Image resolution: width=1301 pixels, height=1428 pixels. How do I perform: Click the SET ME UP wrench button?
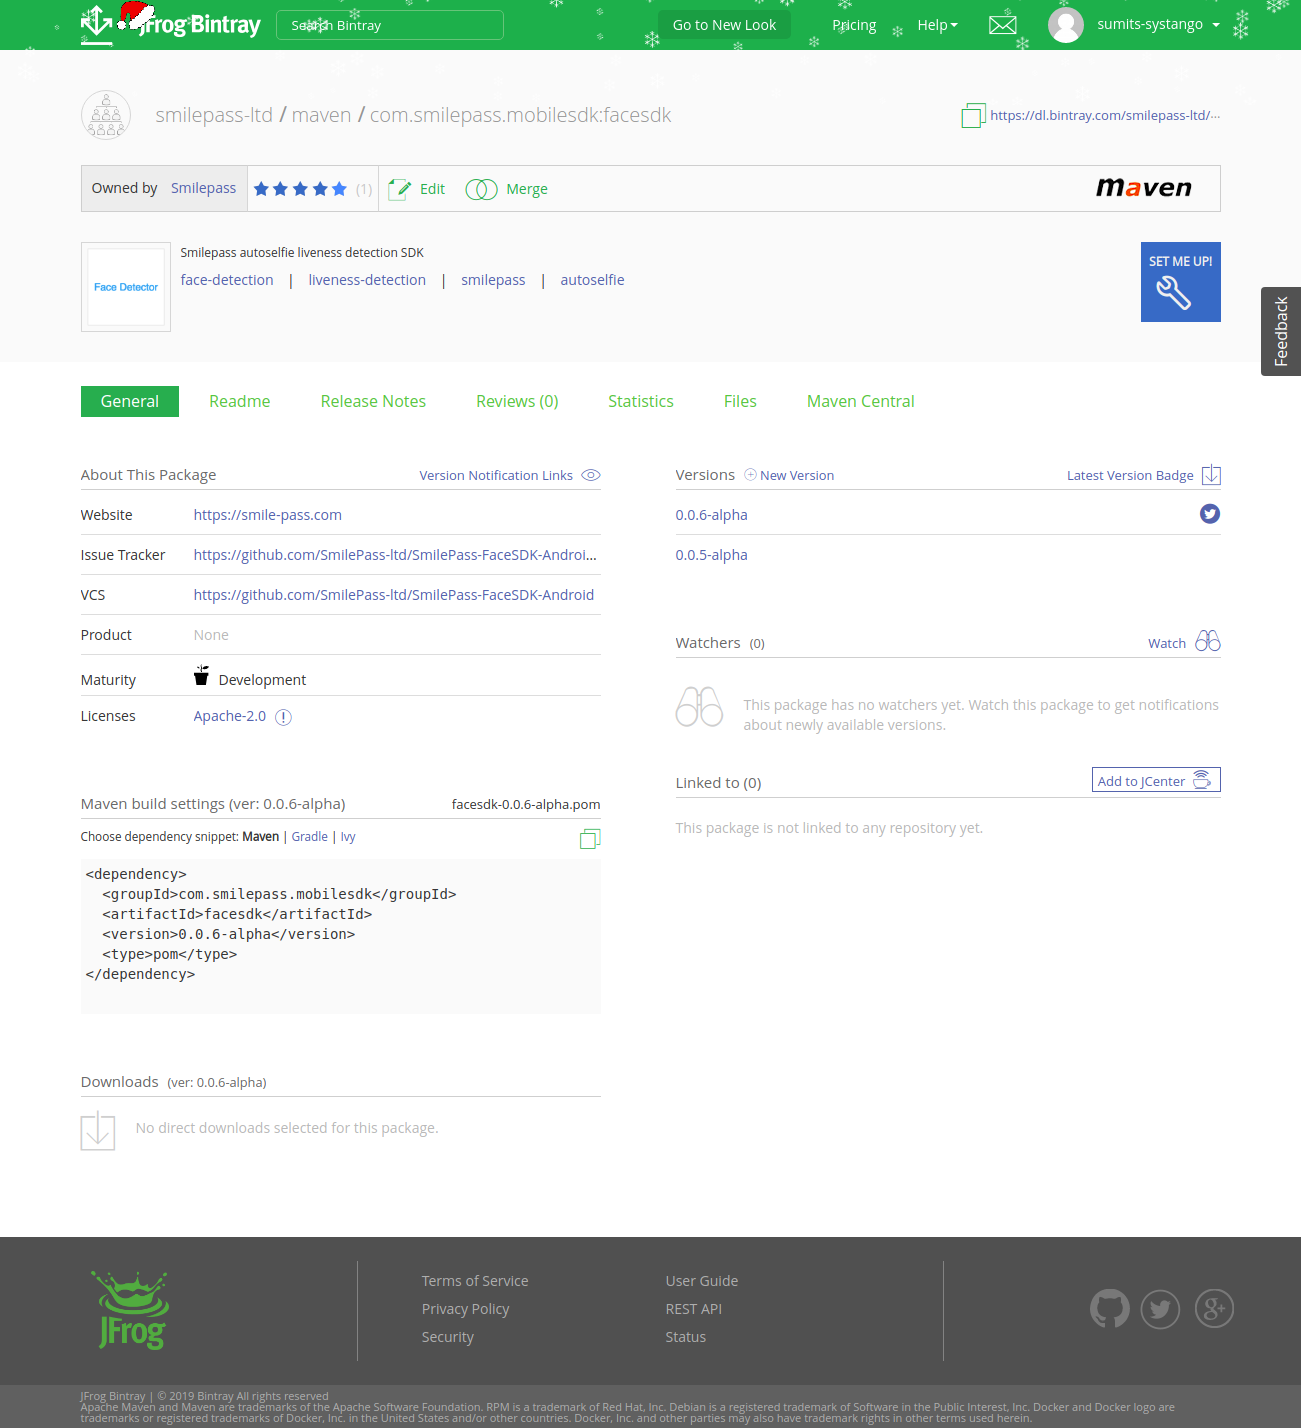(x=1180, y=282)
